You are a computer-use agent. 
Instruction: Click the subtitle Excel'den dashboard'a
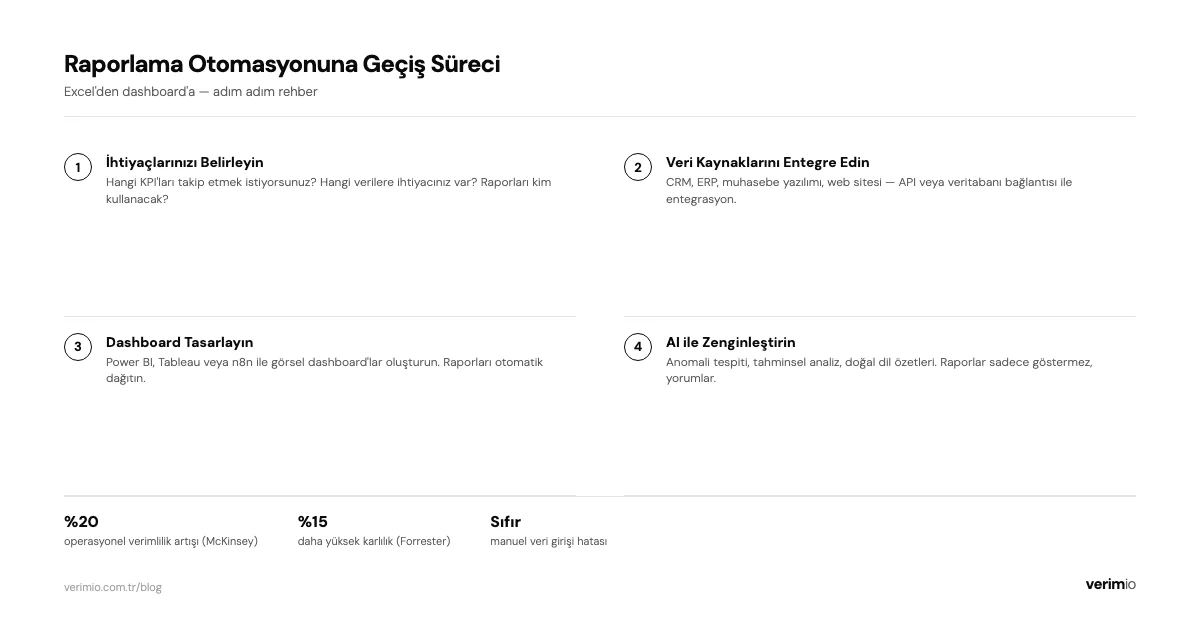190,92
